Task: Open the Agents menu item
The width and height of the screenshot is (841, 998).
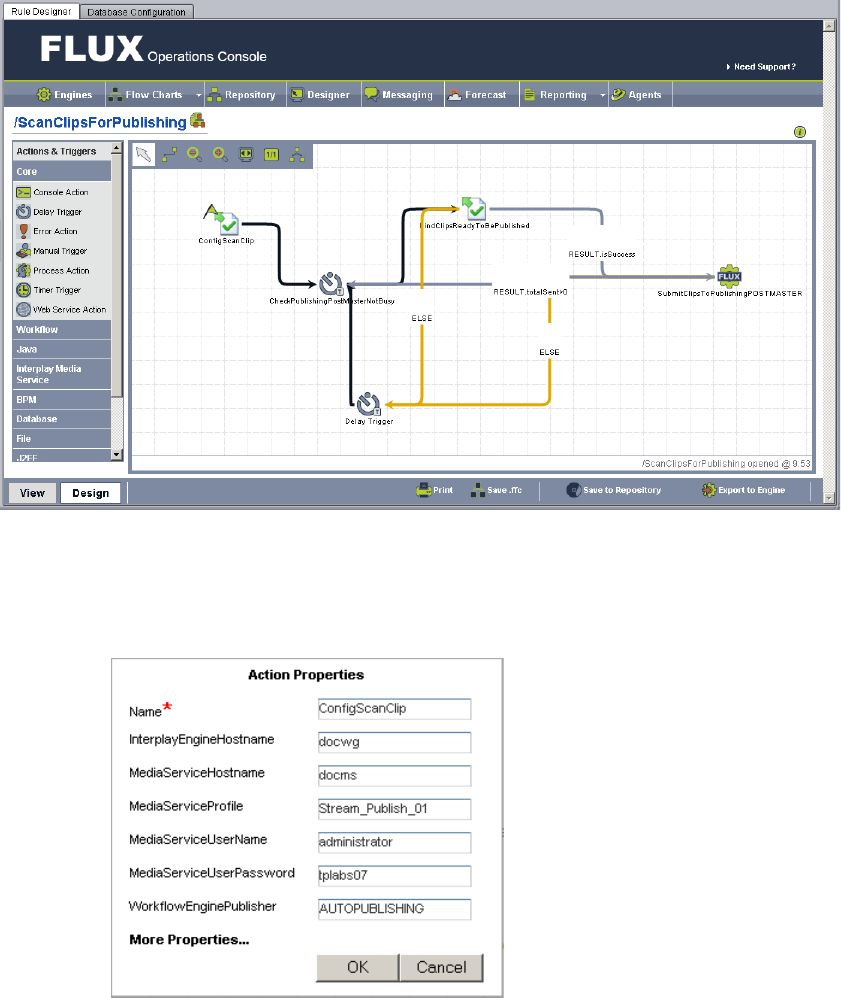Action: [x=637, y=95]
